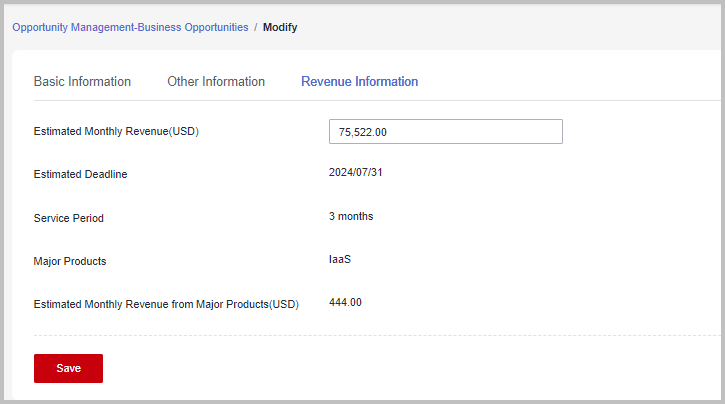Select the IaaS major product value
This screenshot has height=404, width=725.
pyautogui.click(x=340, y=259)
